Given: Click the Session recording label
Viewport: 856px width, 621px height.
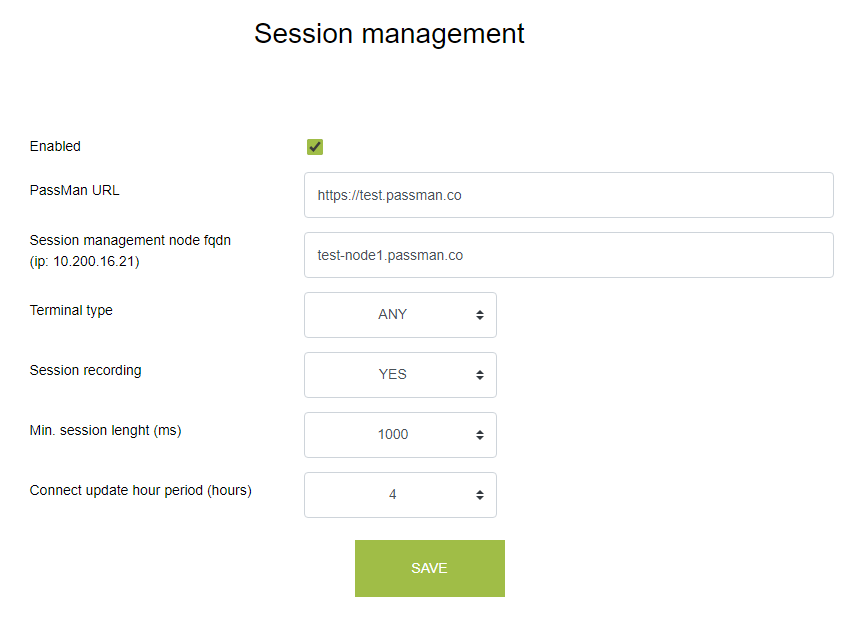Looking at the screenshot, I should click(x=85, y=370).
